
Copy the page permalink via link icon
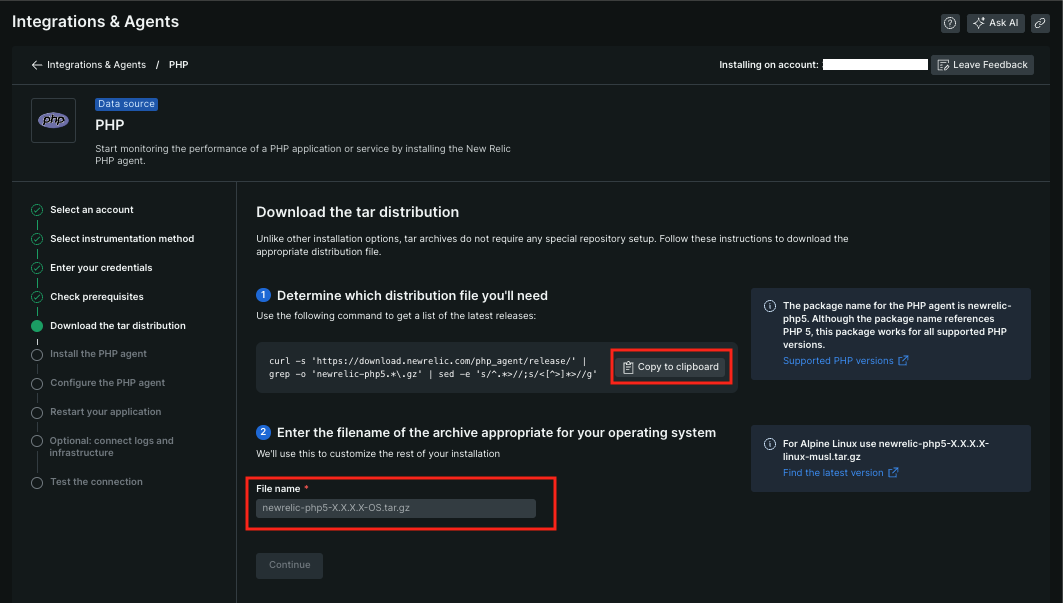click(x=1040, y=23)
